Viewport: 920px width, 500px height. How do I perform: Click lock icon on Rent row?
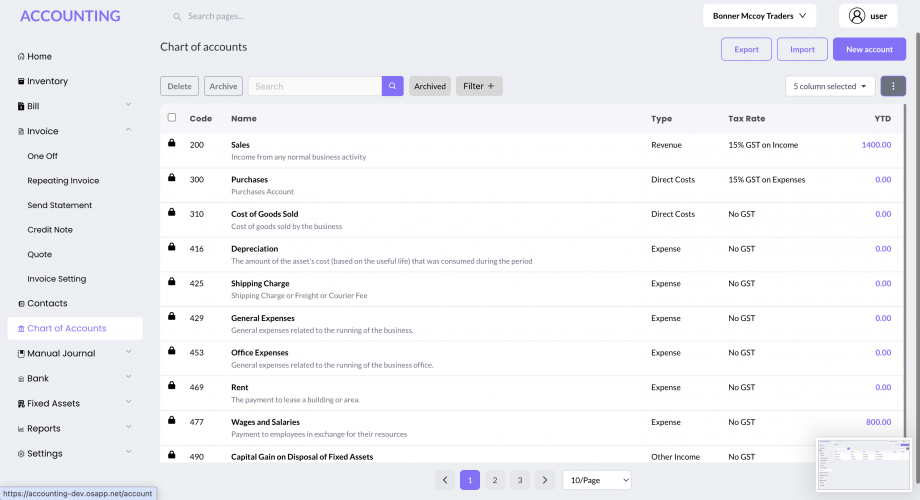(171, 385)
